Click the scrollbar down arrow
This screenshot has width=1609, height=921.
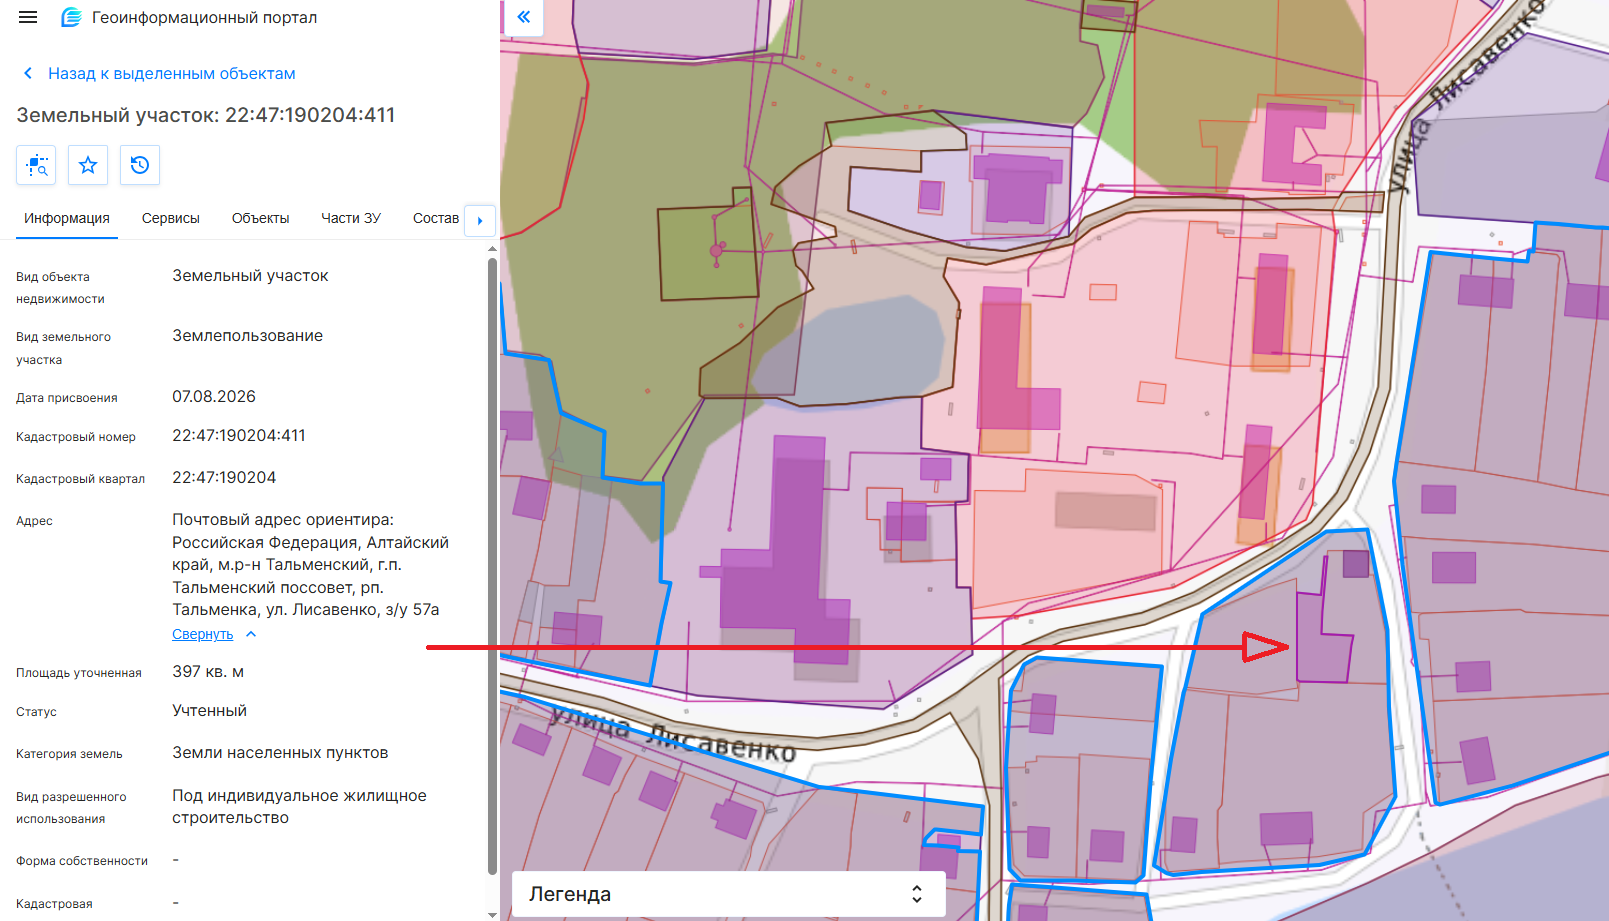(x=492, y=914)
